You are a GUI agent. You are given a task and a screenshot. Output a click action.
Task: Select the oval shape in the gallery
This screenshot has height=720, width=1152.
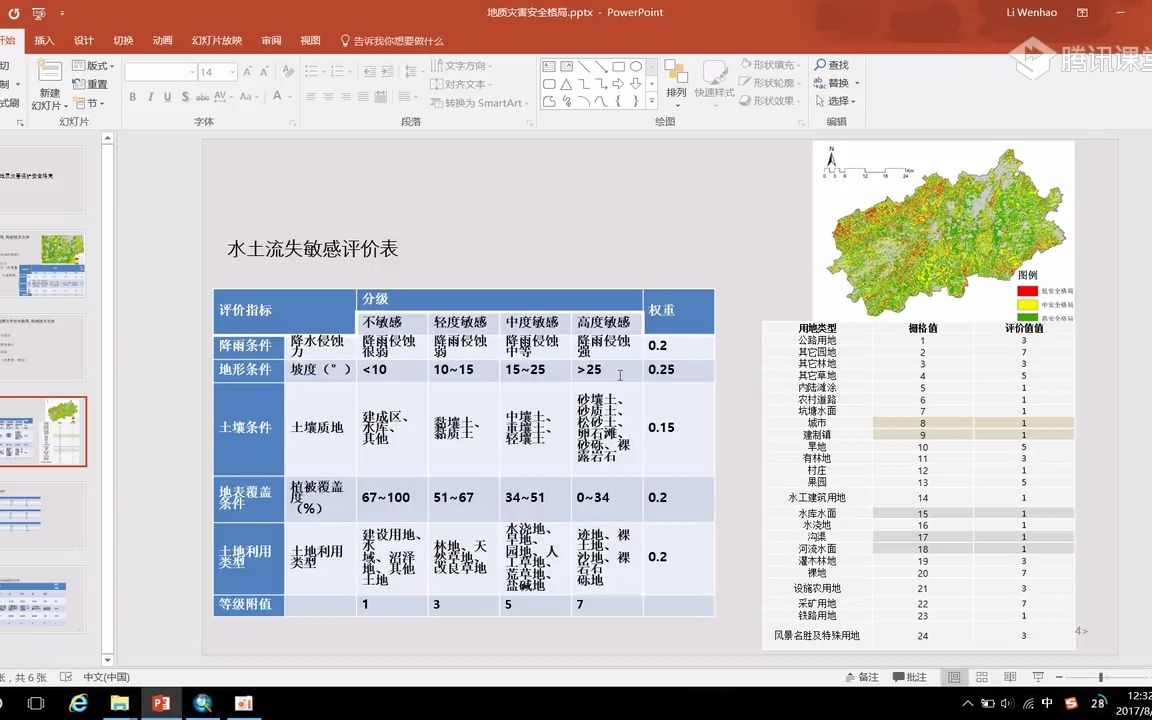click(x=636, y=67)
